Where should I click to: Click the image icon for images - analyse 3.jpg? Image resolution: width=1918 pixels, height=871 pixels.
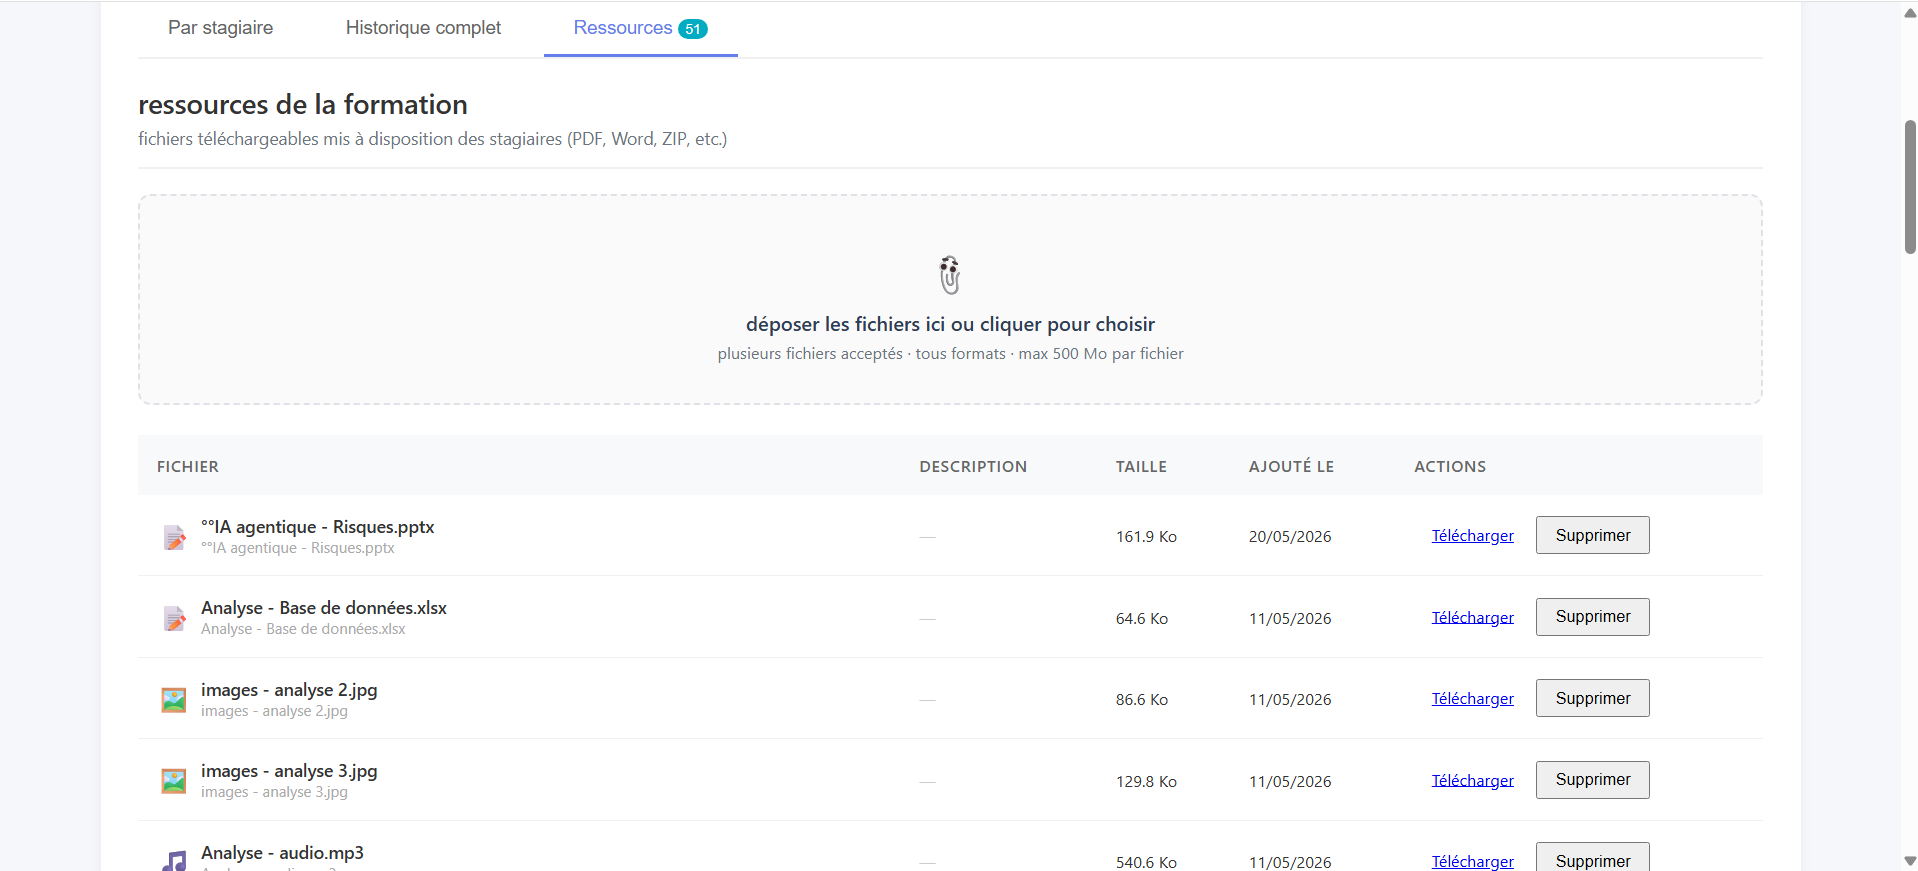[174, 781]
